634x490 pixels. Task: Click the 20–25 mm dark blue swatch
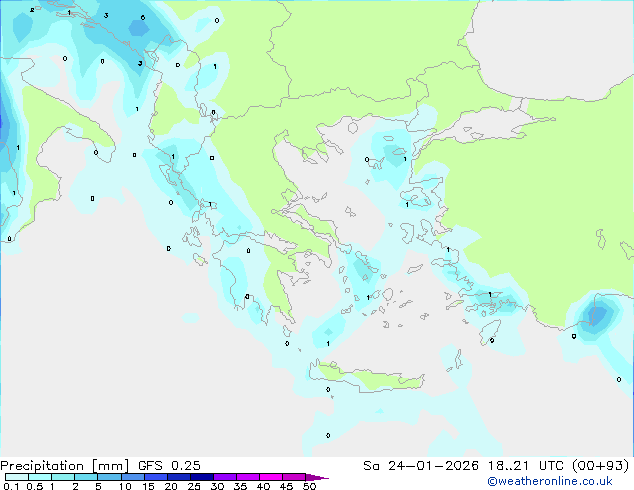click(x=179, y=477)
